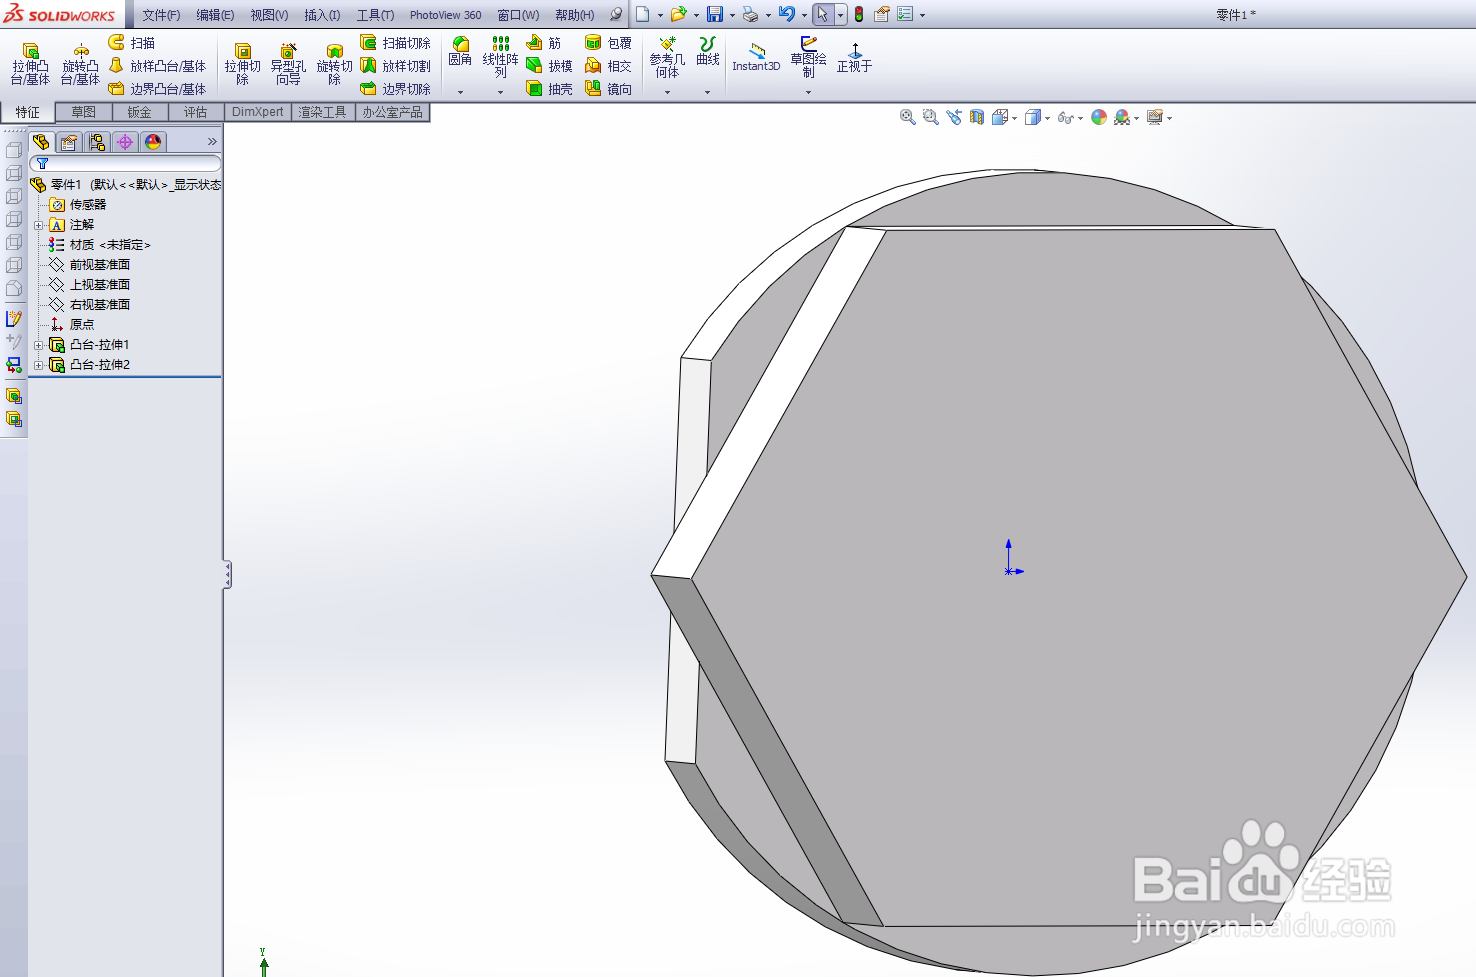This screenshot has width=1476, height=977.
Task: Open the 编辑(E) menu
Action: (x=215, y=15)
